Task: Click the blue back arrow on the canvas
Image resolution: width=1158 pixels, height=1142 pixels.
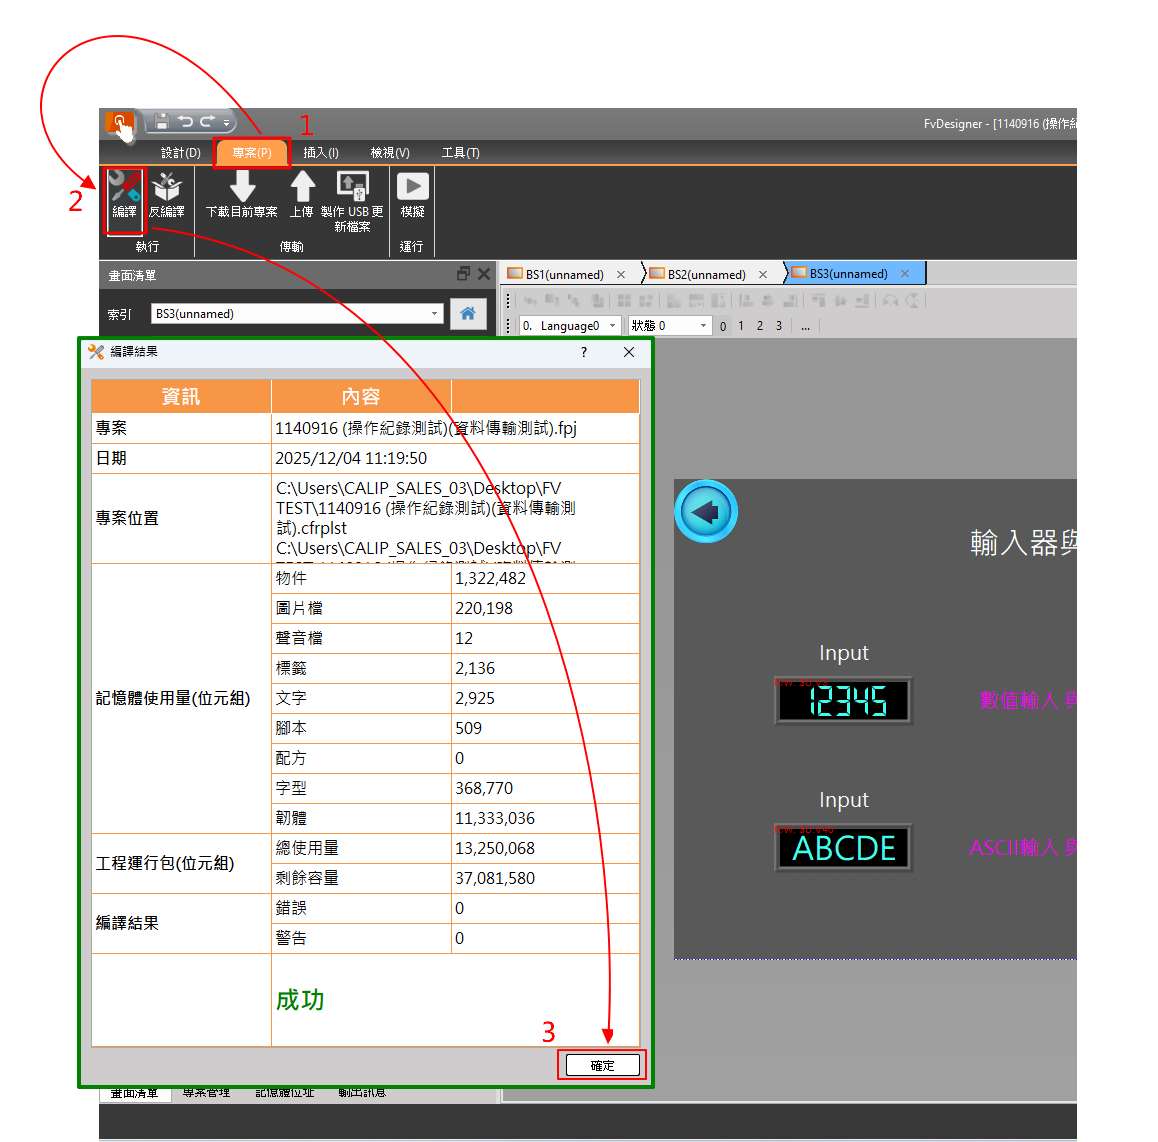Action: [x=705, y=512]
